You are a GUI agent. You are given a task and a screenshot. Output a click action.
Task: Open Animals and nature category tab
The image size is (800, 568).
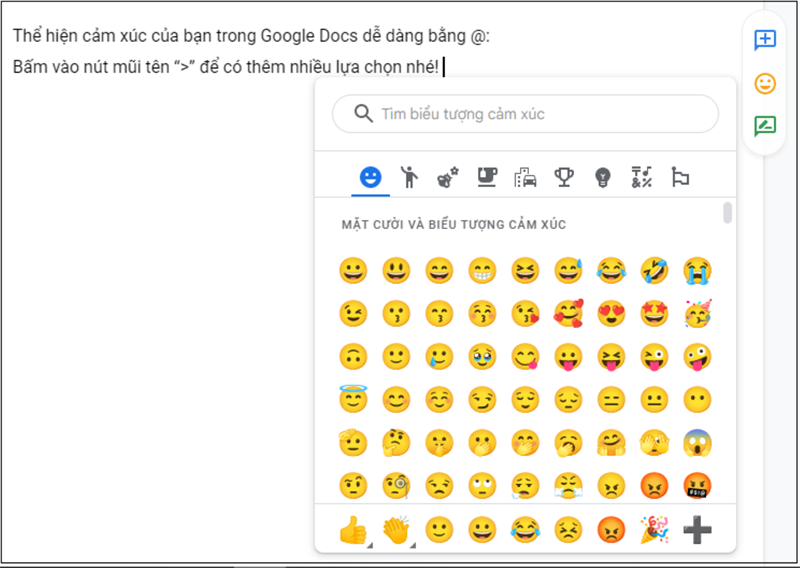click(448, 178)
